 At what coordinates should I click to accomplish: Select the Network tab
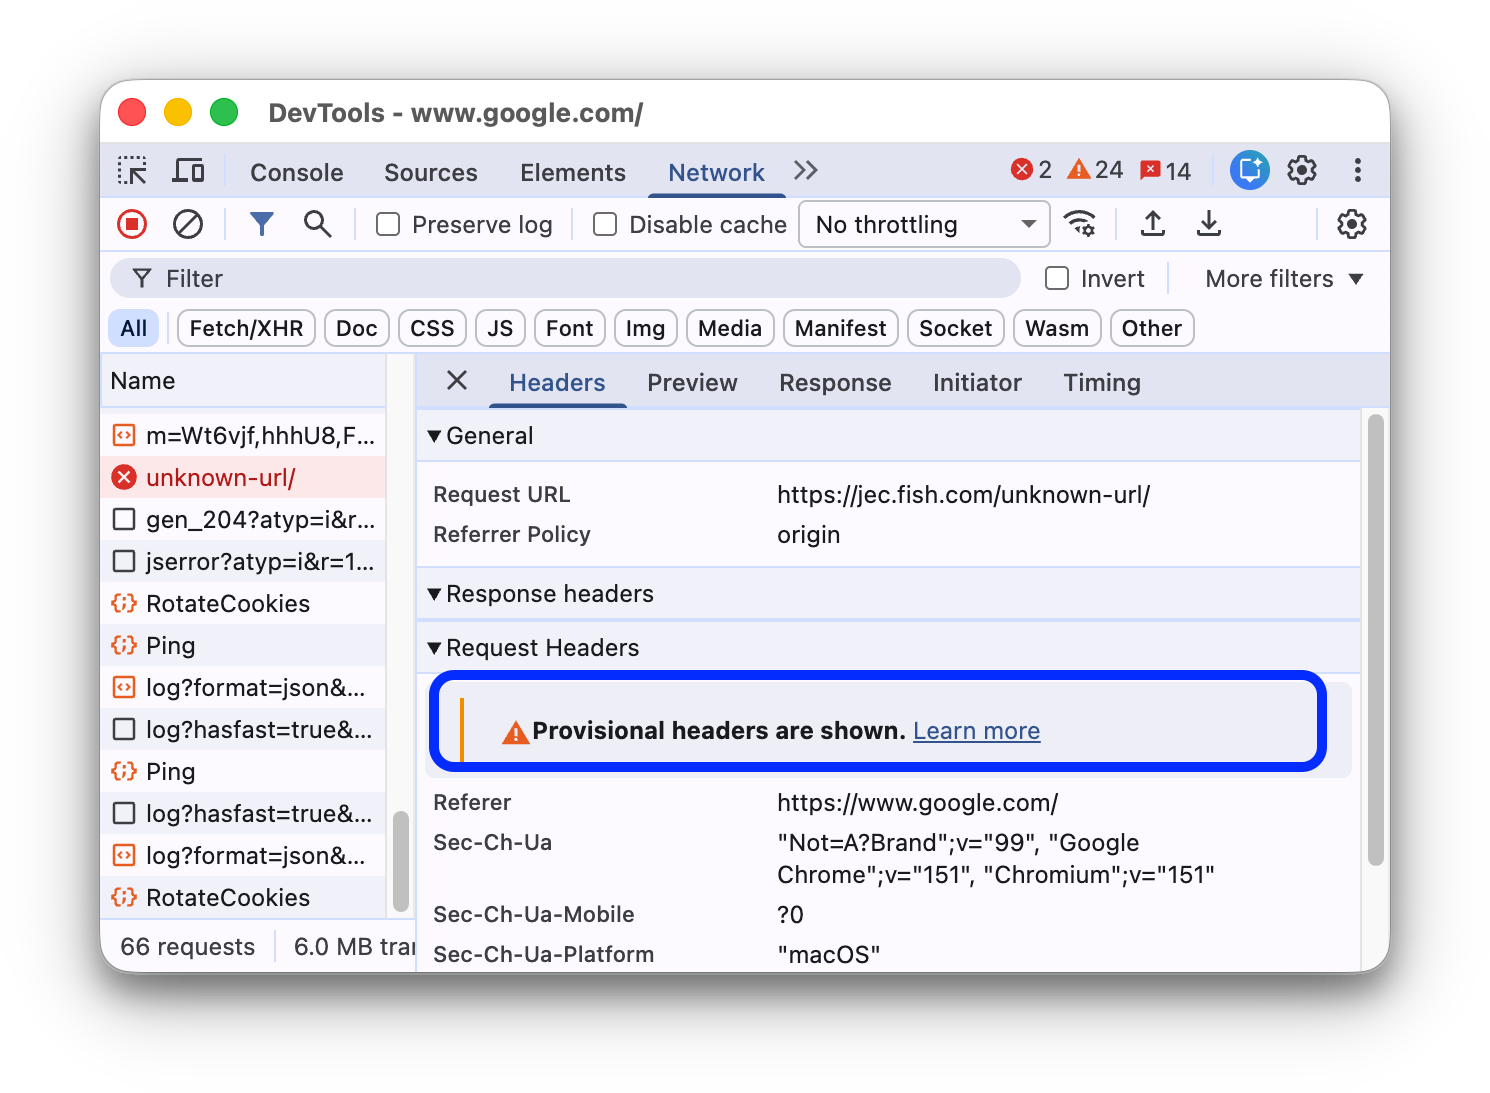716,172
